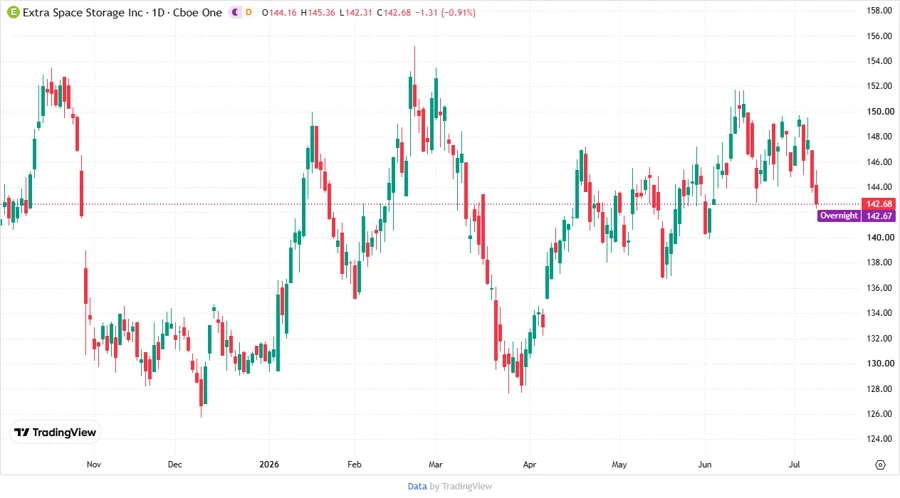Click the 130.00 price axis label

coord(879,363)
